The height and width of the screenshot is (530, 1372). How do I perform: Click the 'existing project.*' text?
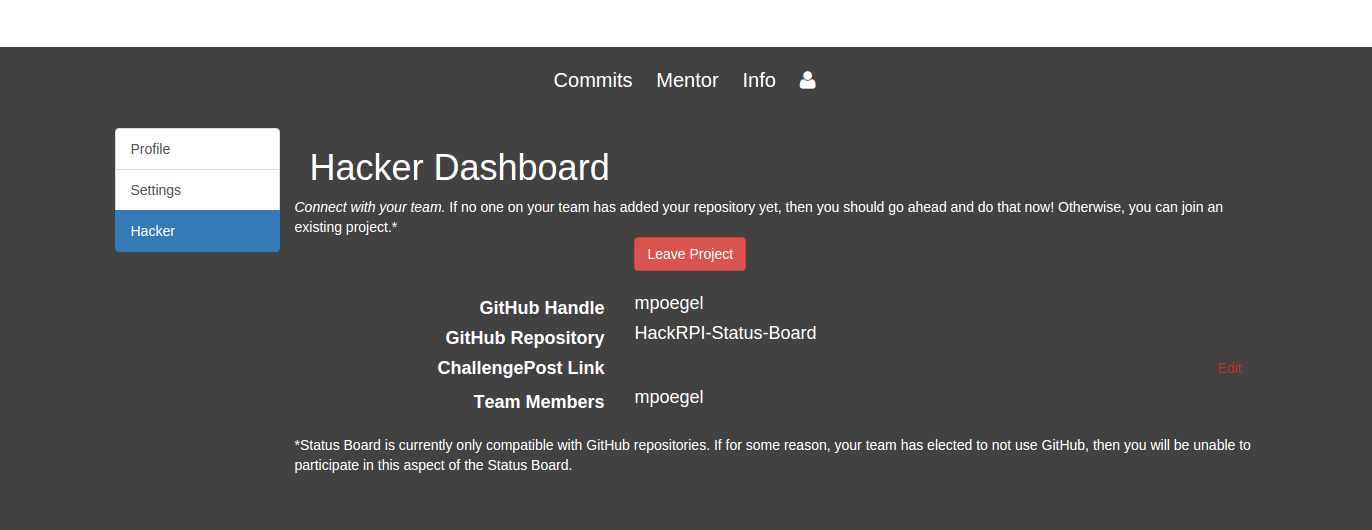point(345,227)
